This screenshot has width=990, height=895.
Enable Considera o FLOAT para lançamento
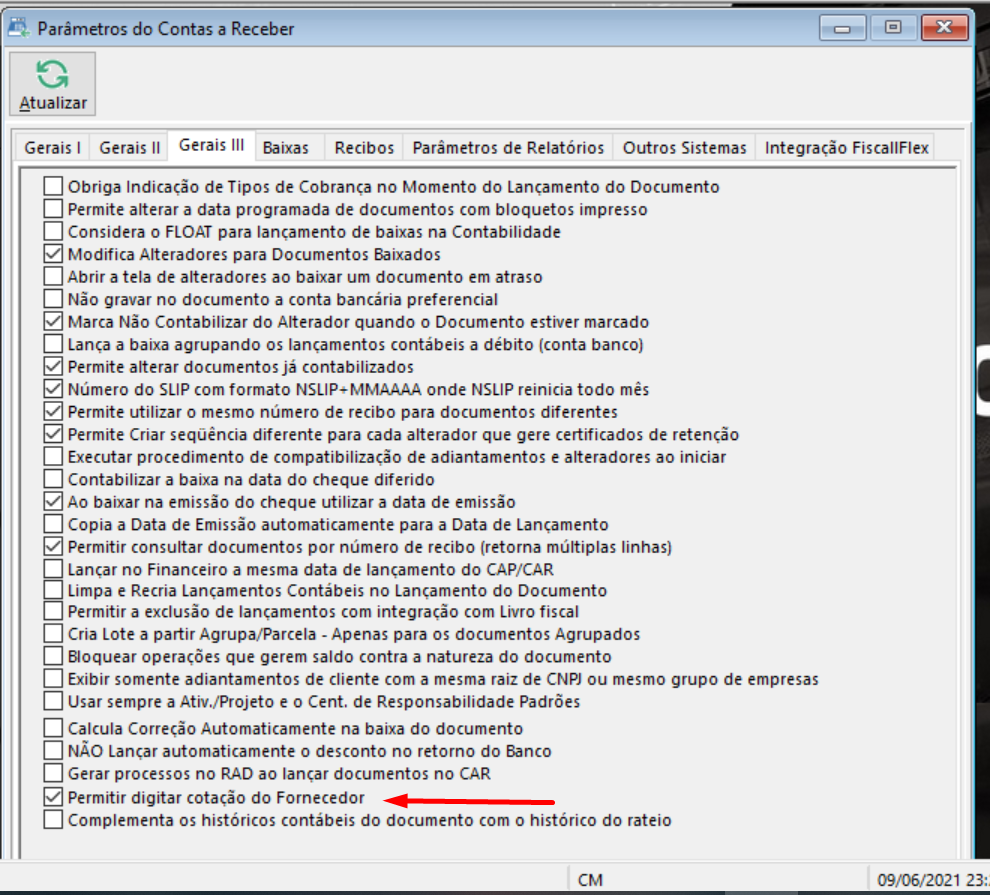(x=53, y=232)
